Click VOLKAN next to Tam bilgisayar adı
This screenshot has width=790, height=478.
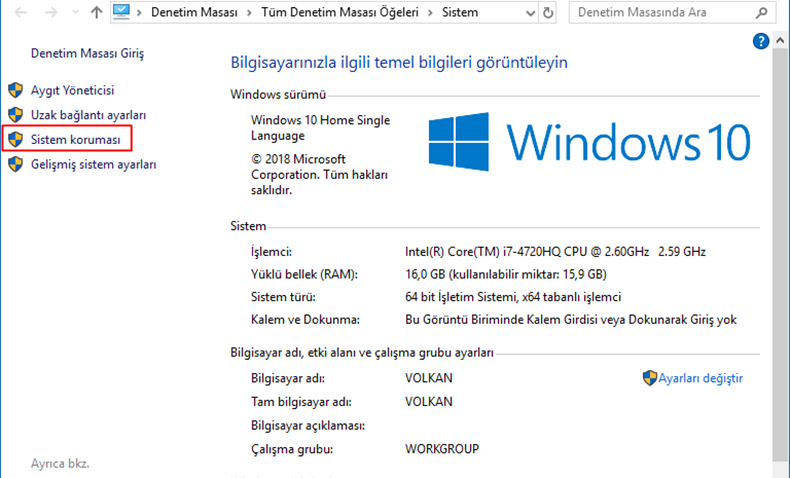coord(429,402)
